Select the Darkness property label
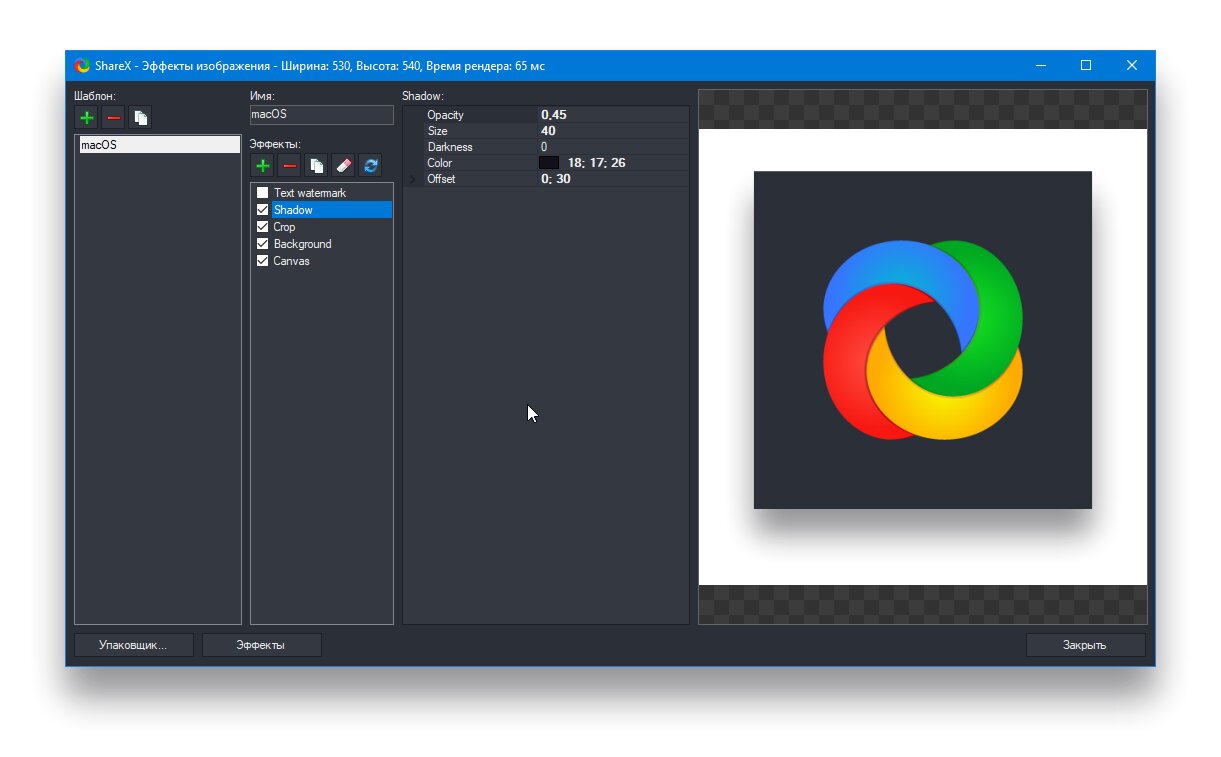 click(450, 147)
